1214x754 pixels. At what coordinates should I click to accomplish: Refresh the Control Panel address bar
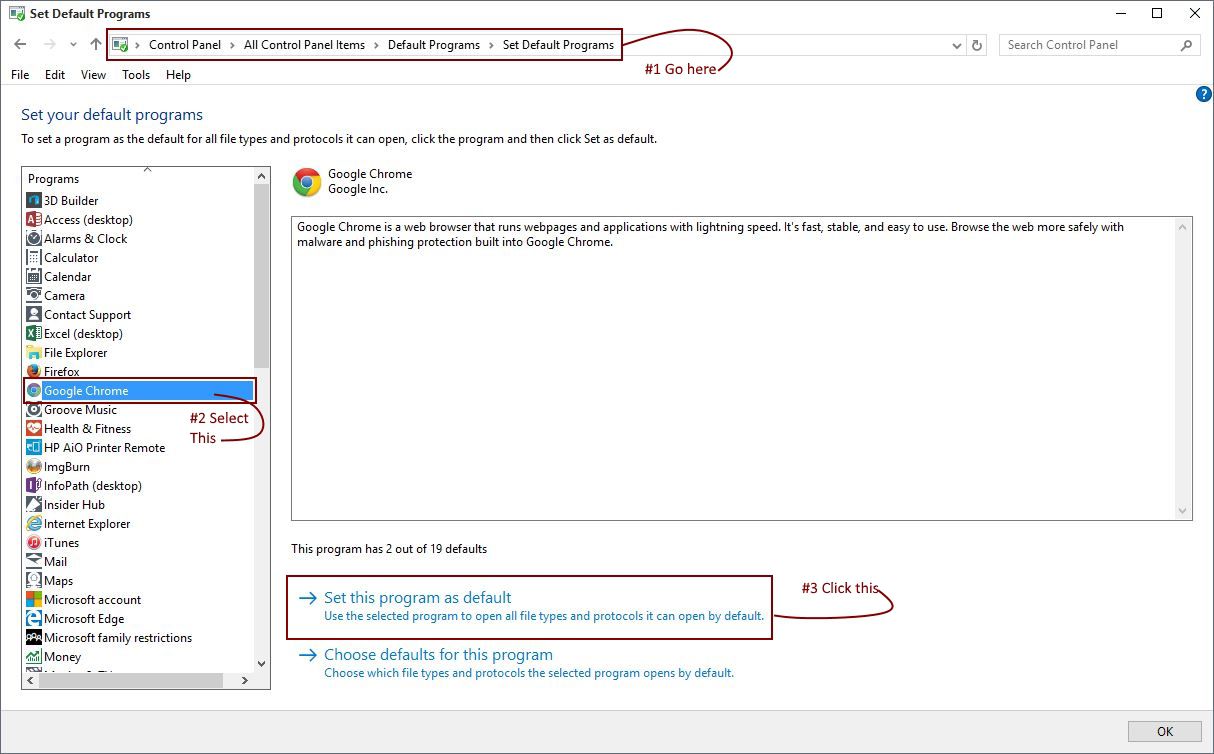click(x=977, y=45)
